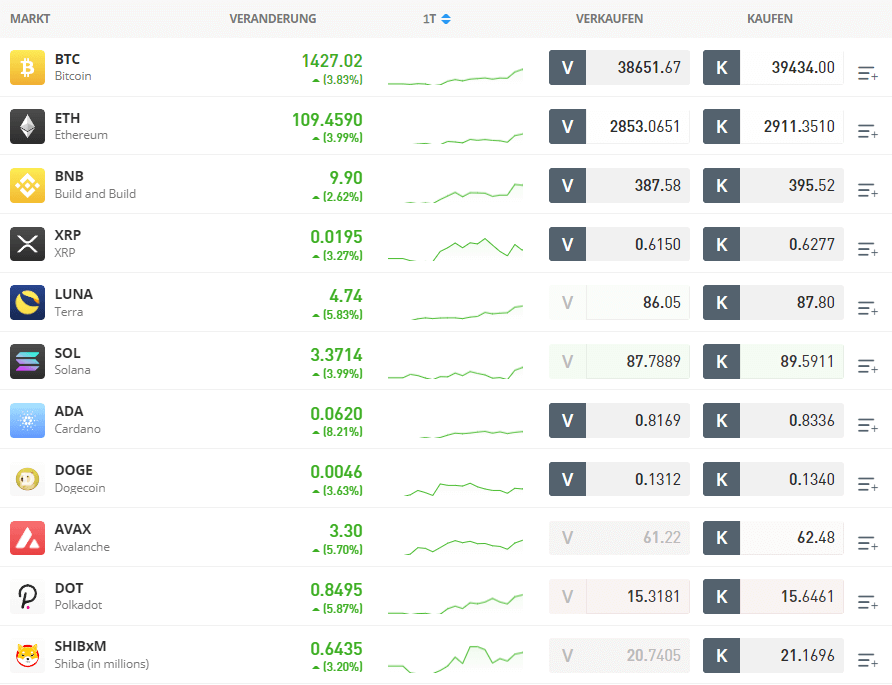This screenshot has width=892, height=685.
Task: Click the list-plus icon in DOGE row
Action: click(x=868, y=484)
